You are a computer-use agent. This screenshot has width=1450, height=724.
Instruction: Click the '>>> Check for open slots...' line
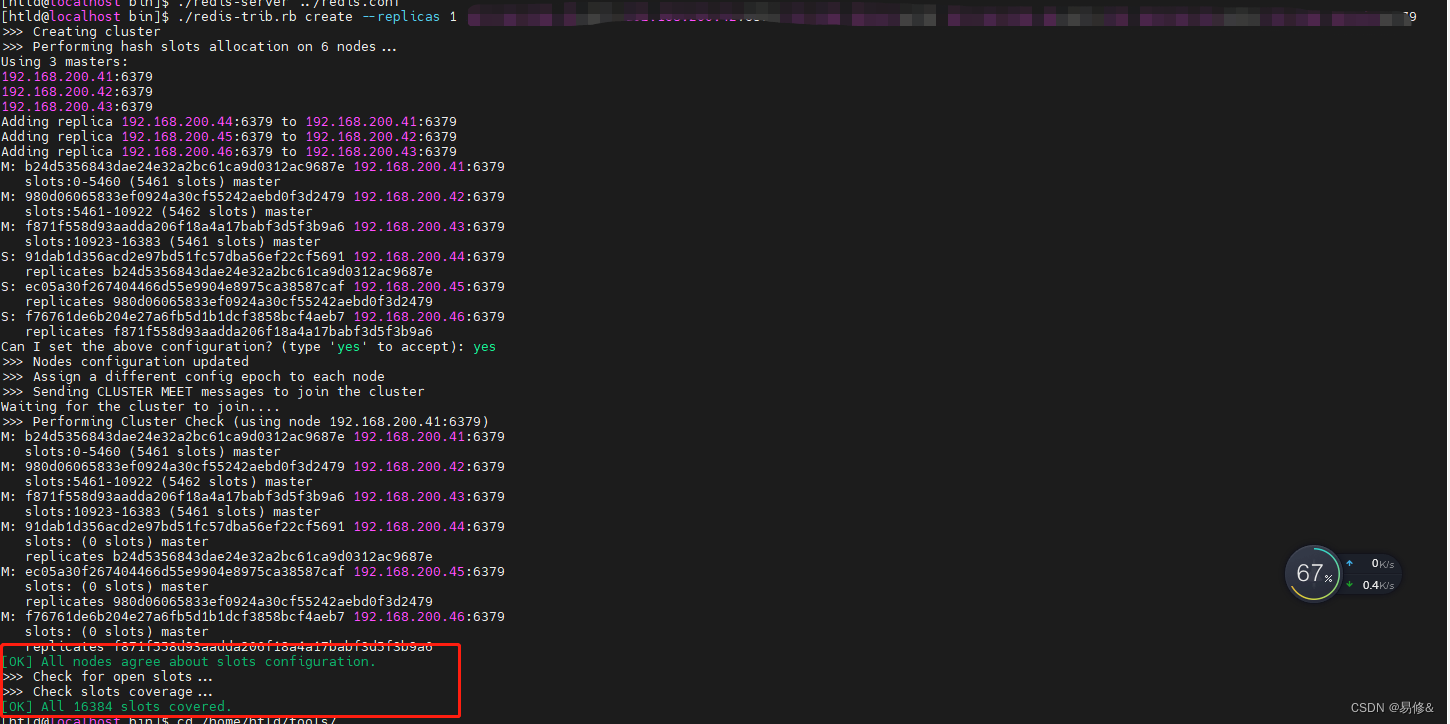[x=107, y=677]
